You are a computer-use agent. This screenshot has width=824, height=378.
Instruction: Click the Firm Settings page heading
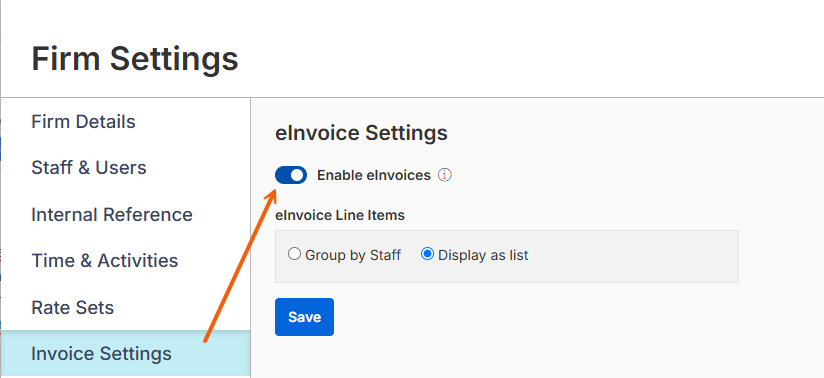[135, 58]
